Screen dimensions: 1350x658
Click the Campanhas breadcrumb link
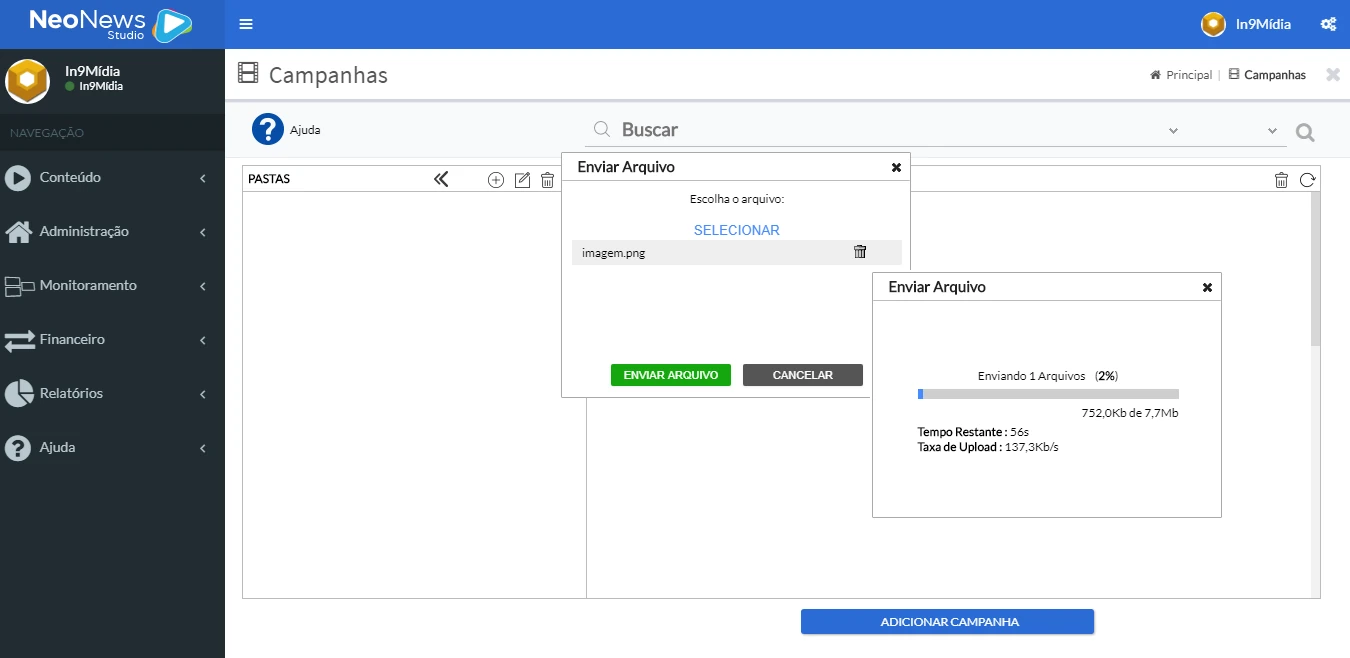click(1267, 75)
